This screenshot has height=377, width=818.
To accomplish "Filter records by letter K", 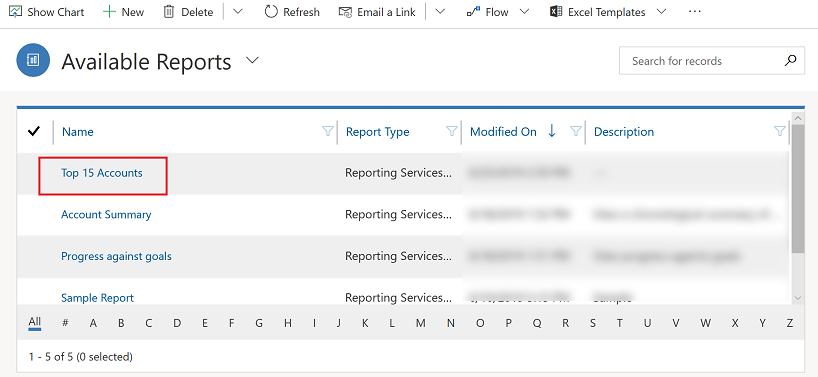I will [x=365, y=323].
